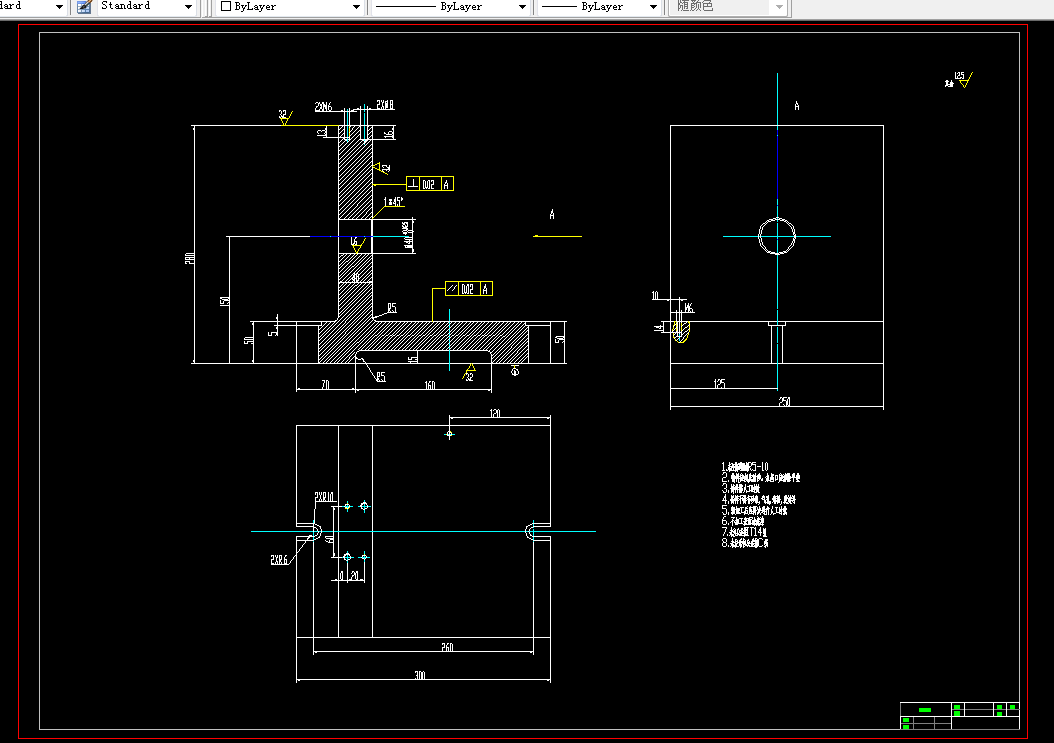The width and height of the screenshot is (1054, 743).
Task: Open the style dropdown ending in 'dard'
Action: point(32,7)
